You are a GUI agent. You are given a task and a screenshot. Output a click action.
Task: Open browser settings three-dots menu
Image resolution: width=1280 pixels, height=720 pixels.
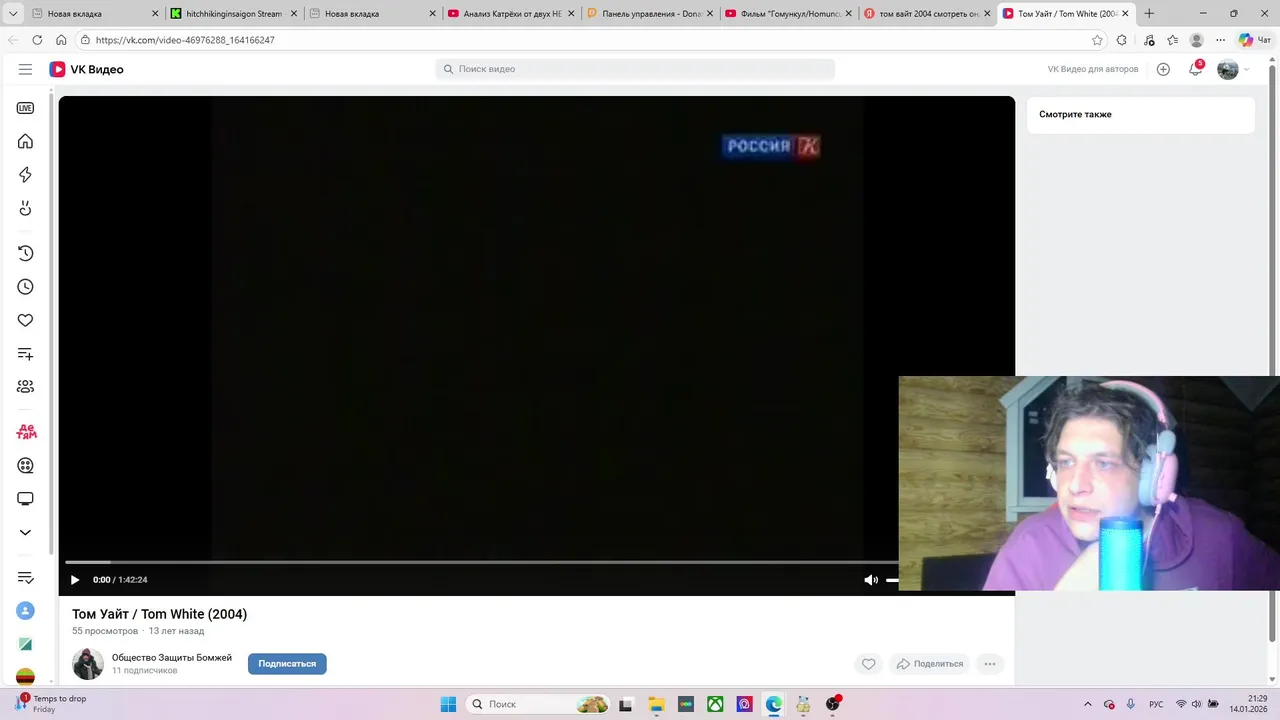(1221, 40)
